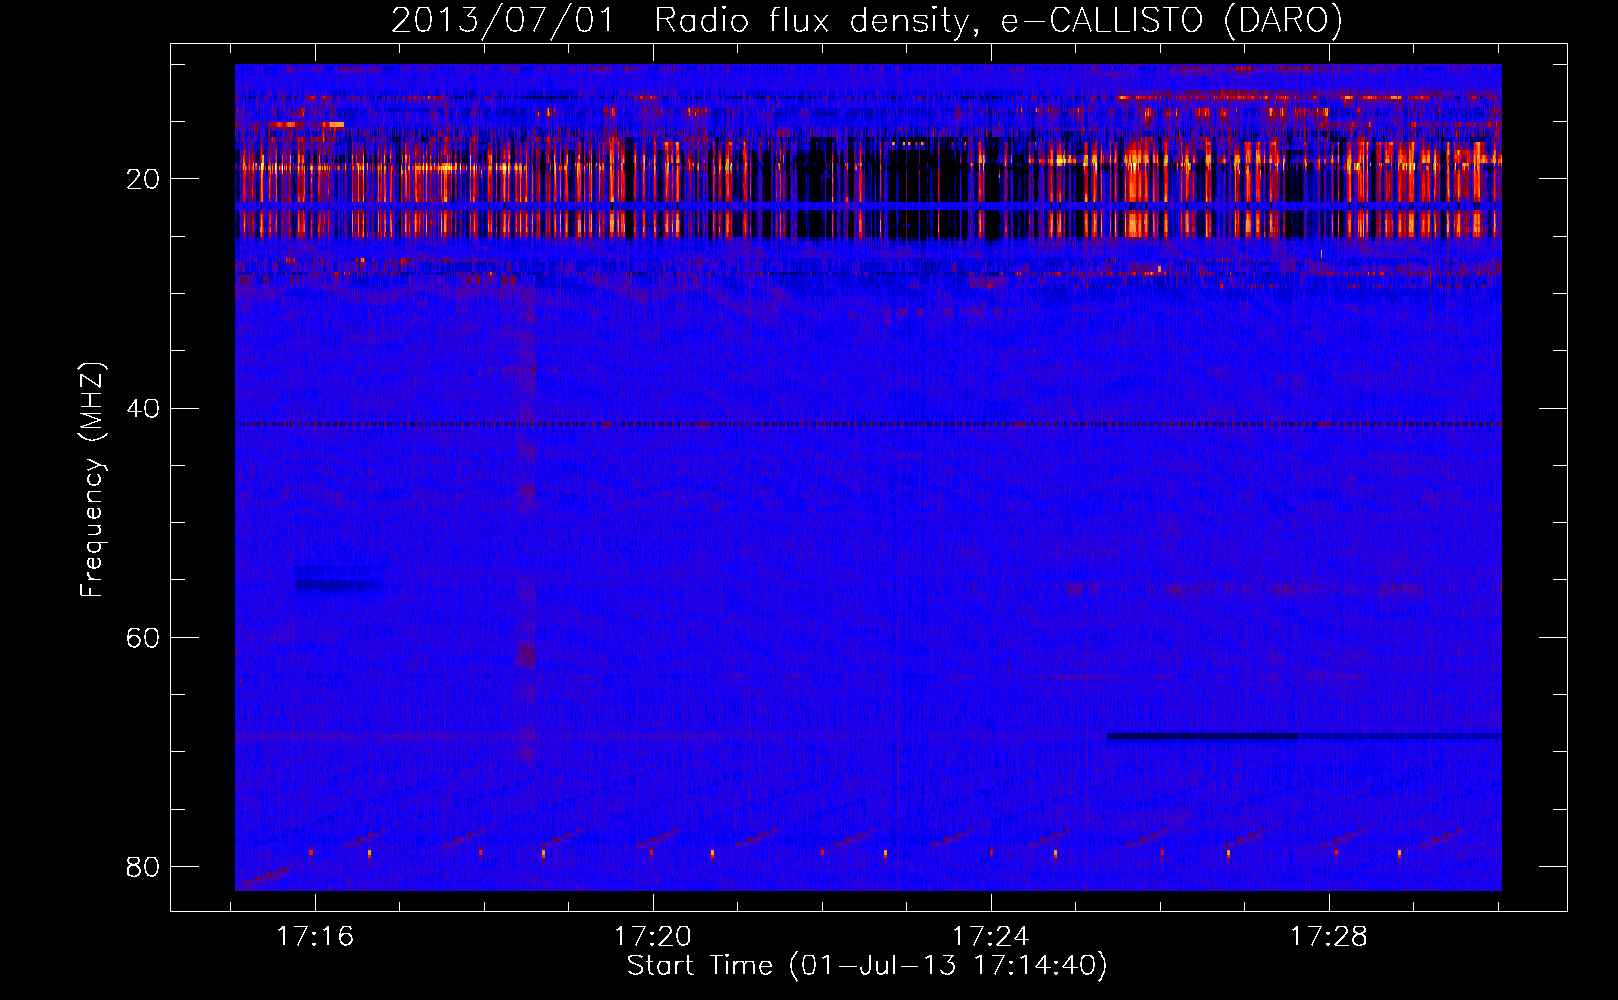Click the 17:28 time tick label
The image size is (1618, 1000).
(x=1328, y=936)
